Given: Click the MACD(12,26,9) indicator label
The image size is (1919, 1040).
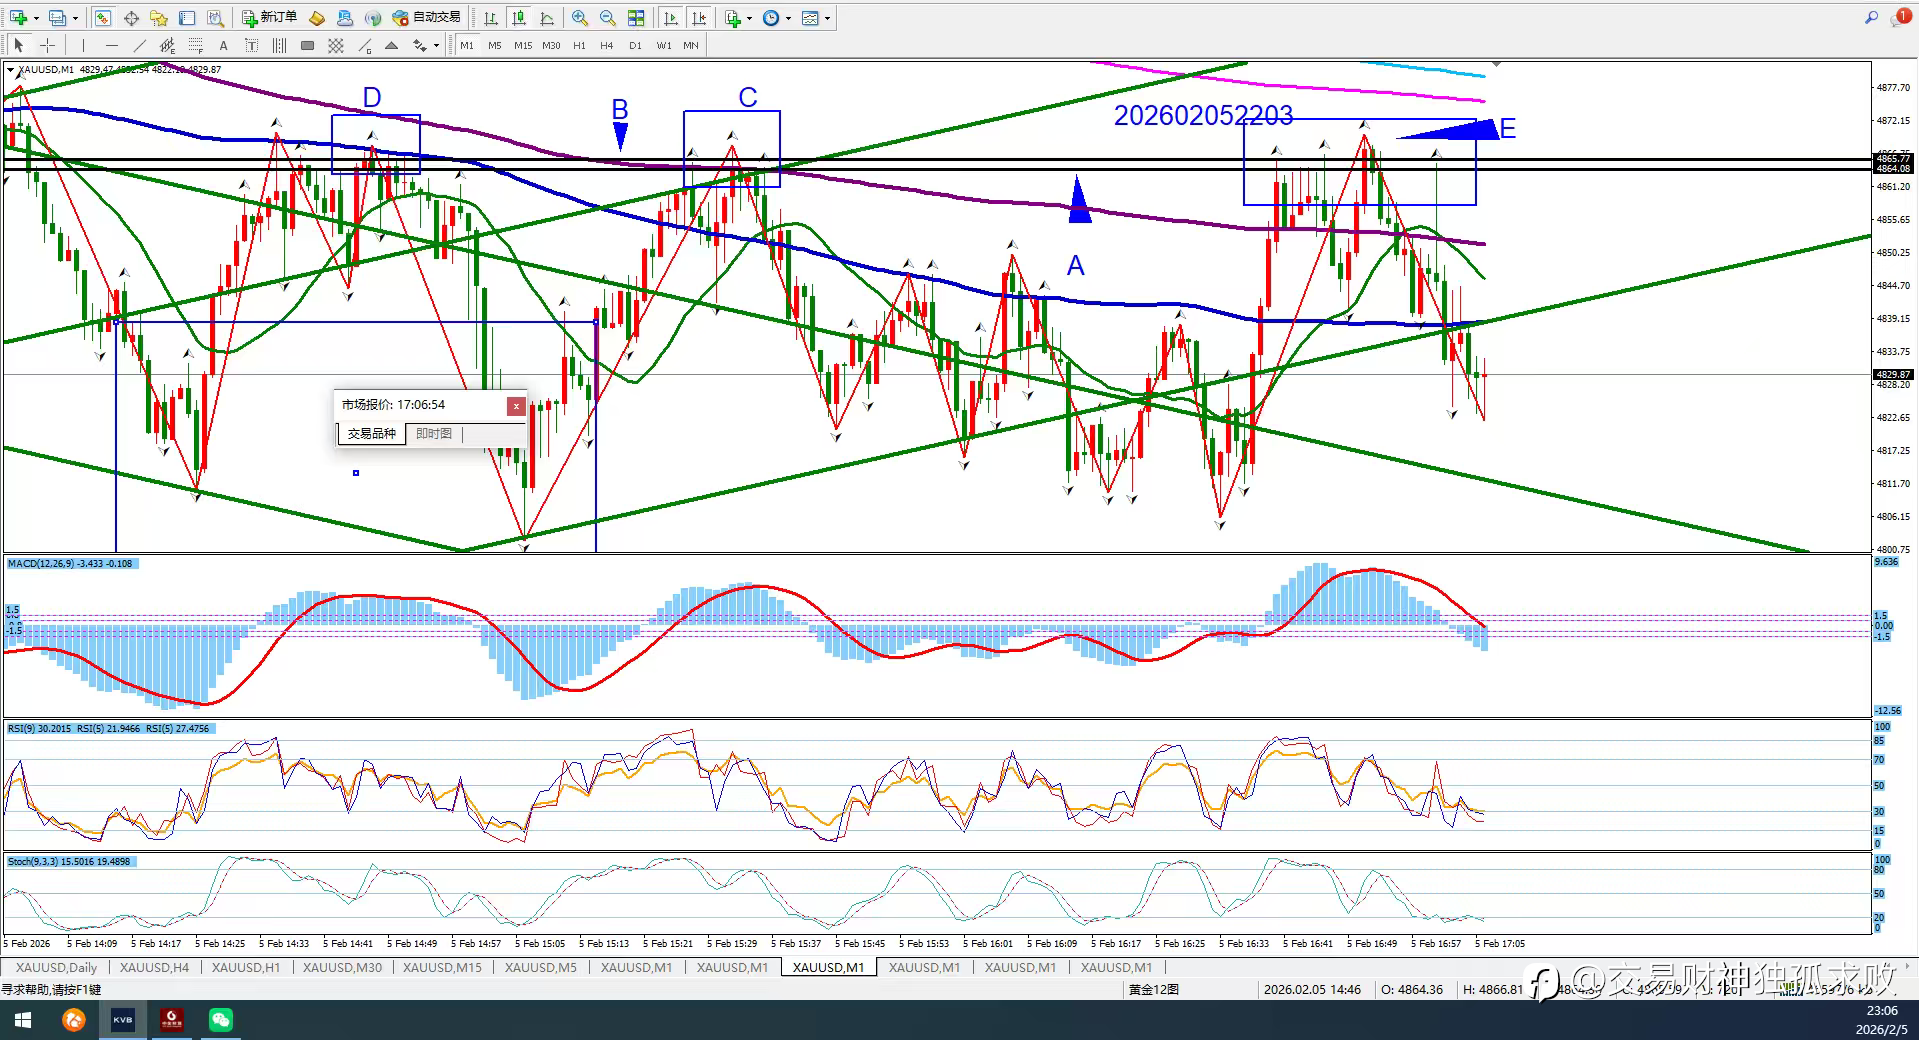Looking at the screenshot, I should [70, 564].
